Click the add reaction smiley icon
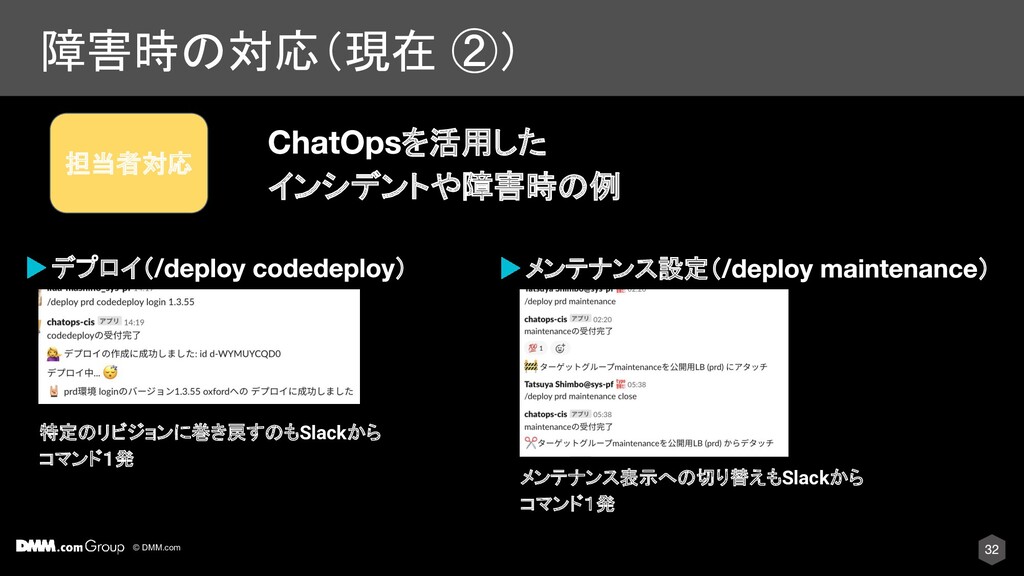The image size is (1024, 576). (x=560, y=348)
